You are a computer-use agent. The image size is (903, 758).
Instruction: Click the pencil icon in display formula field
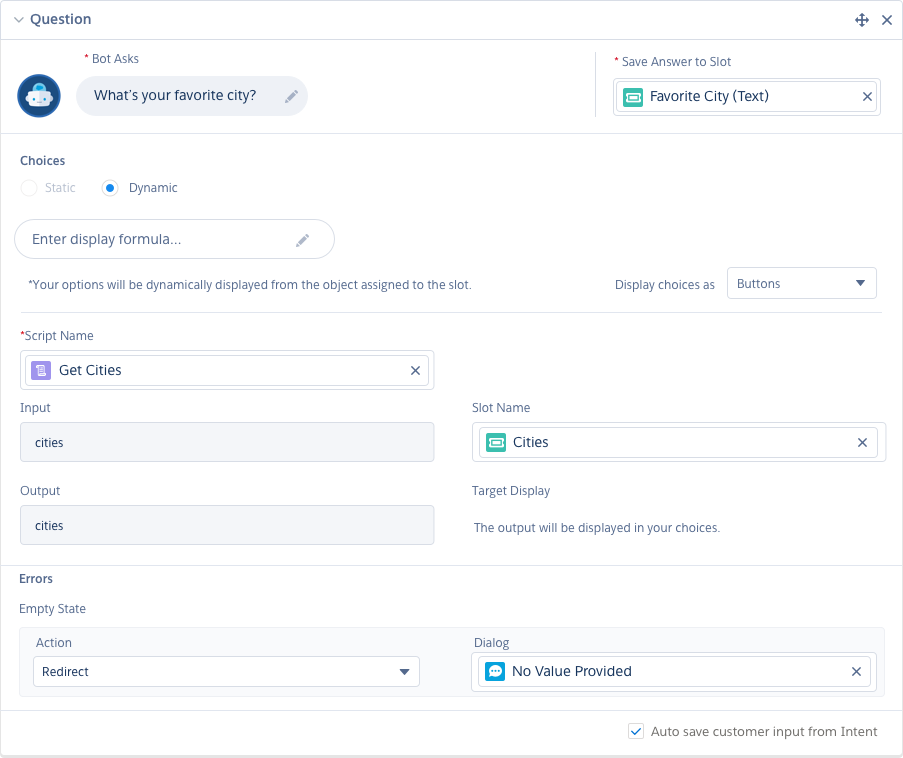(303, 239)
